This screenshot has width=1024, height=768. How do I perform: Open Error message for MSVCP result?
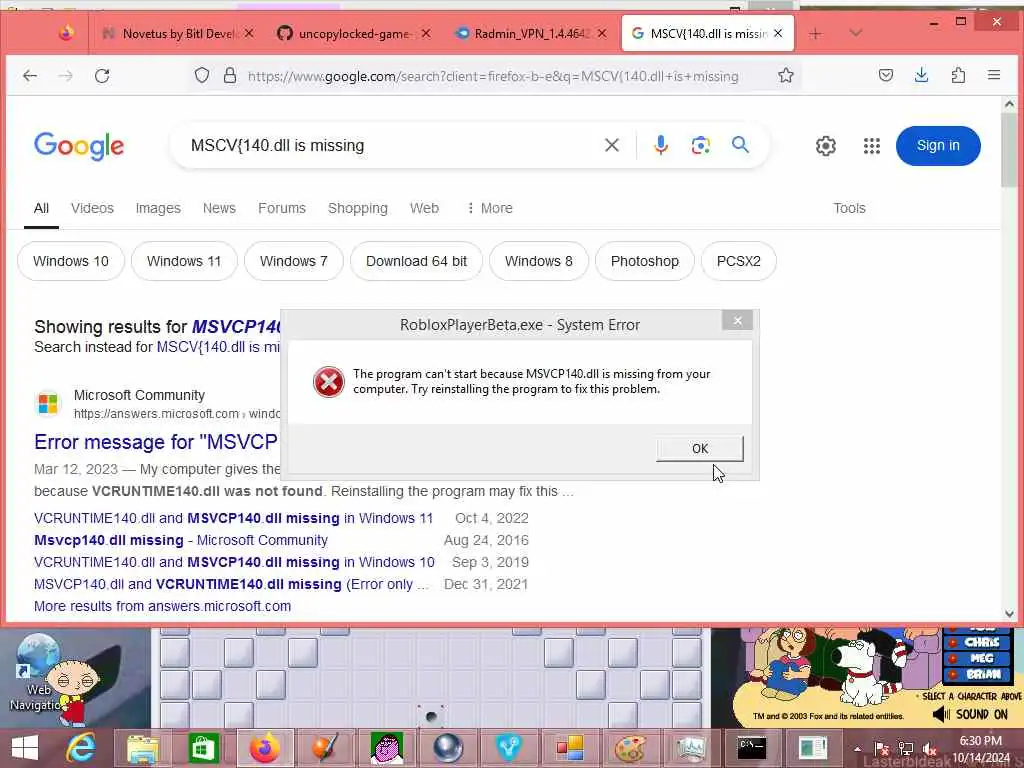(156, 442)
